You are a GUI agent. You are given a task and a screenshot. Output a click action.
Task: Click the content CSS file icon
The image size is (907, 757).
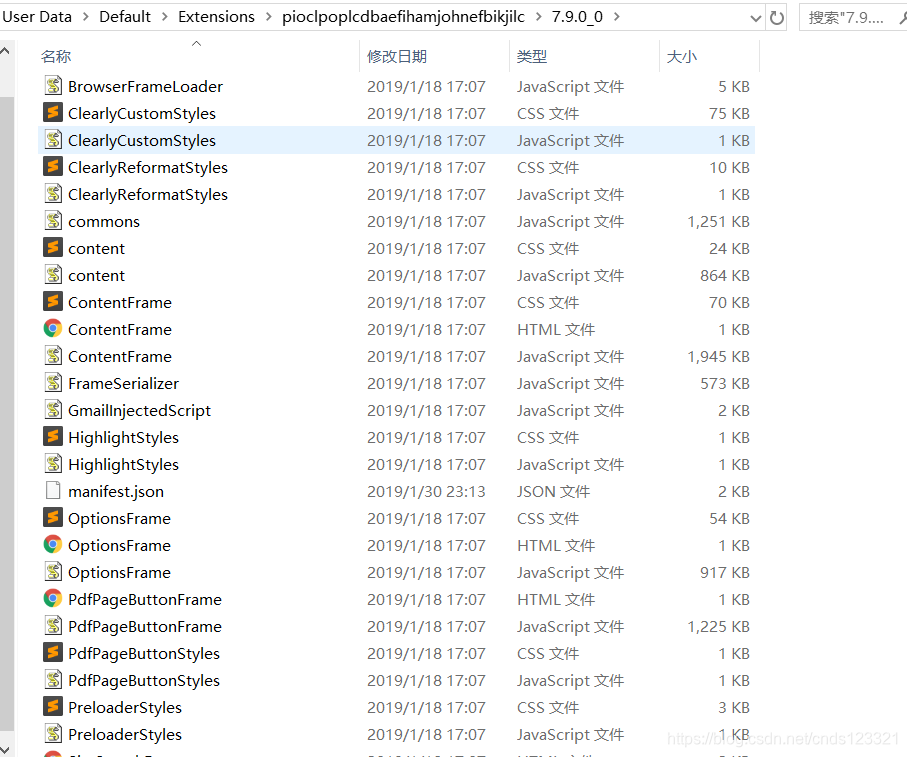pyautogui.click(x=53, y=248)
